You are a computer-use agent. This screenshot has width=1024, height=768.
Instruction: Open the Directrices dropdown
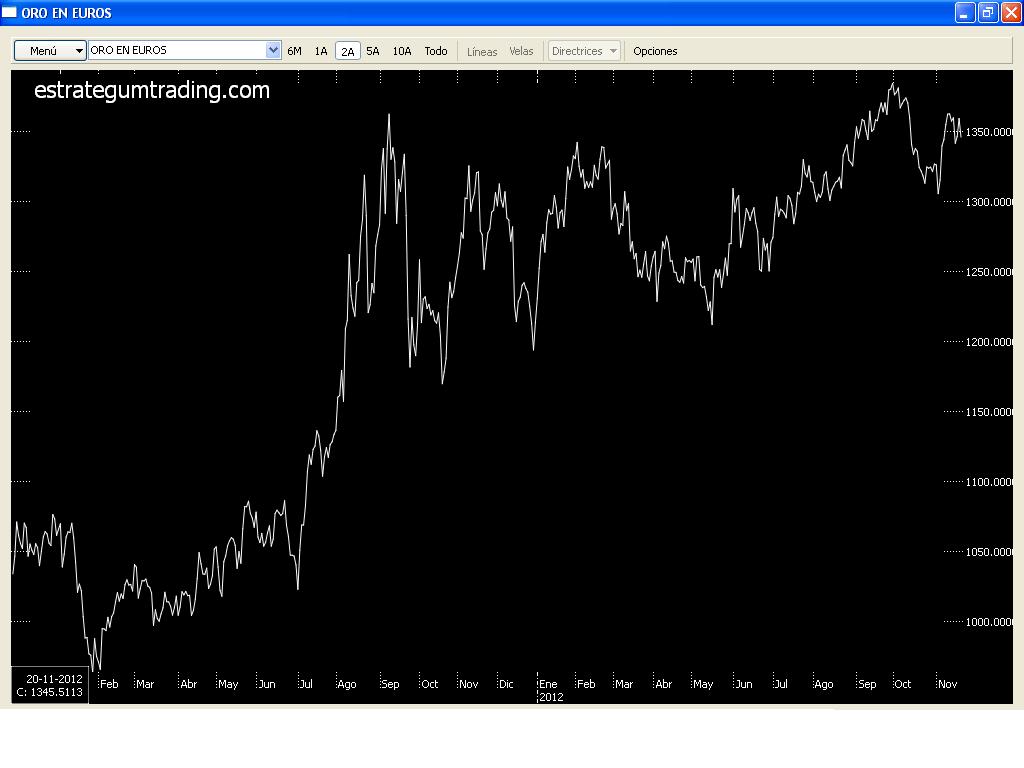coord(584,51)
